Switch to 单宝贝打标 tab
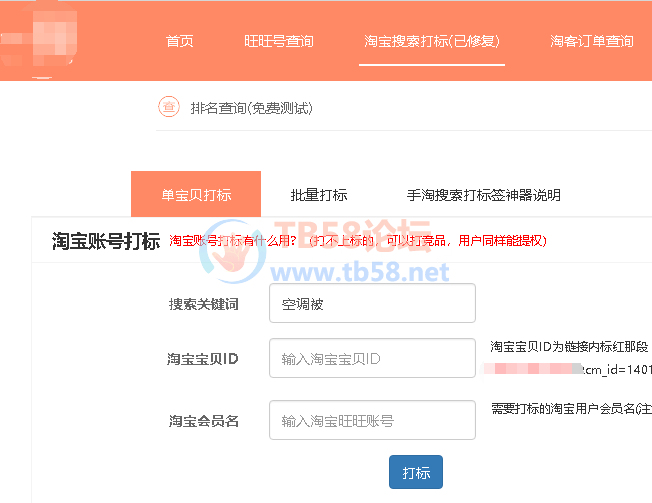The width and height of the screenshot is (652, 503). pyautogui.click(x=196, y=194)
